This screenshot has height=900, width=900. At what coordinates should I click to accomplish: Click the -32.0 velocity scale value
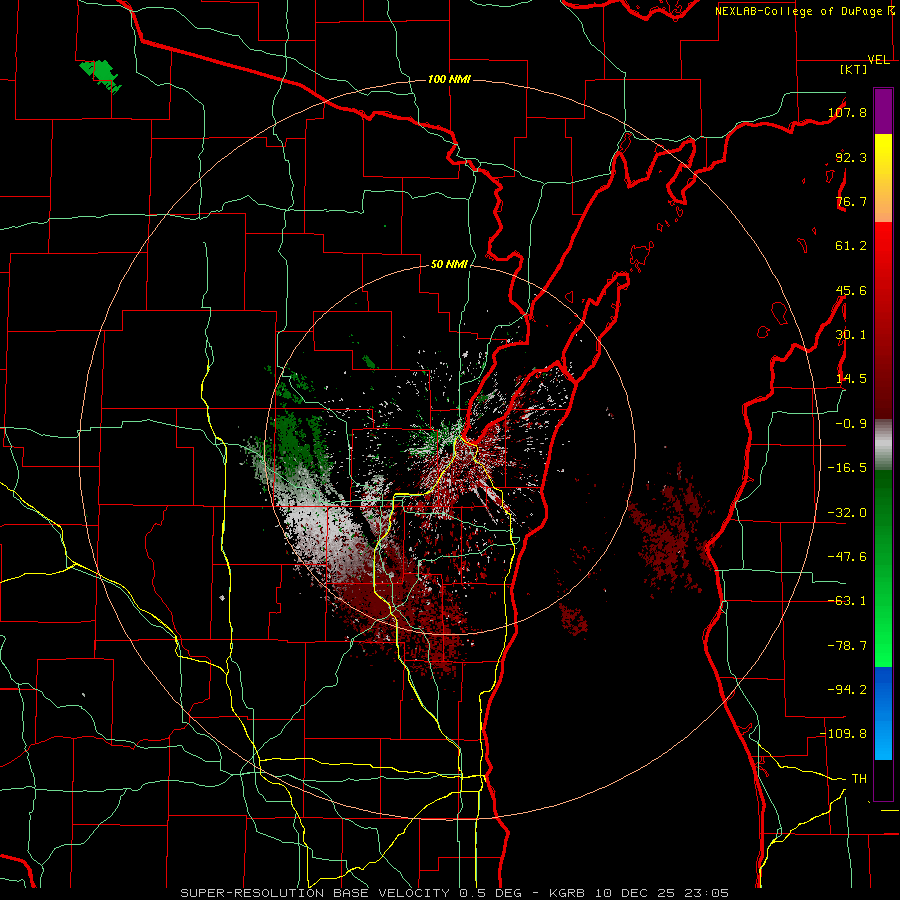(x=847, y=513)
